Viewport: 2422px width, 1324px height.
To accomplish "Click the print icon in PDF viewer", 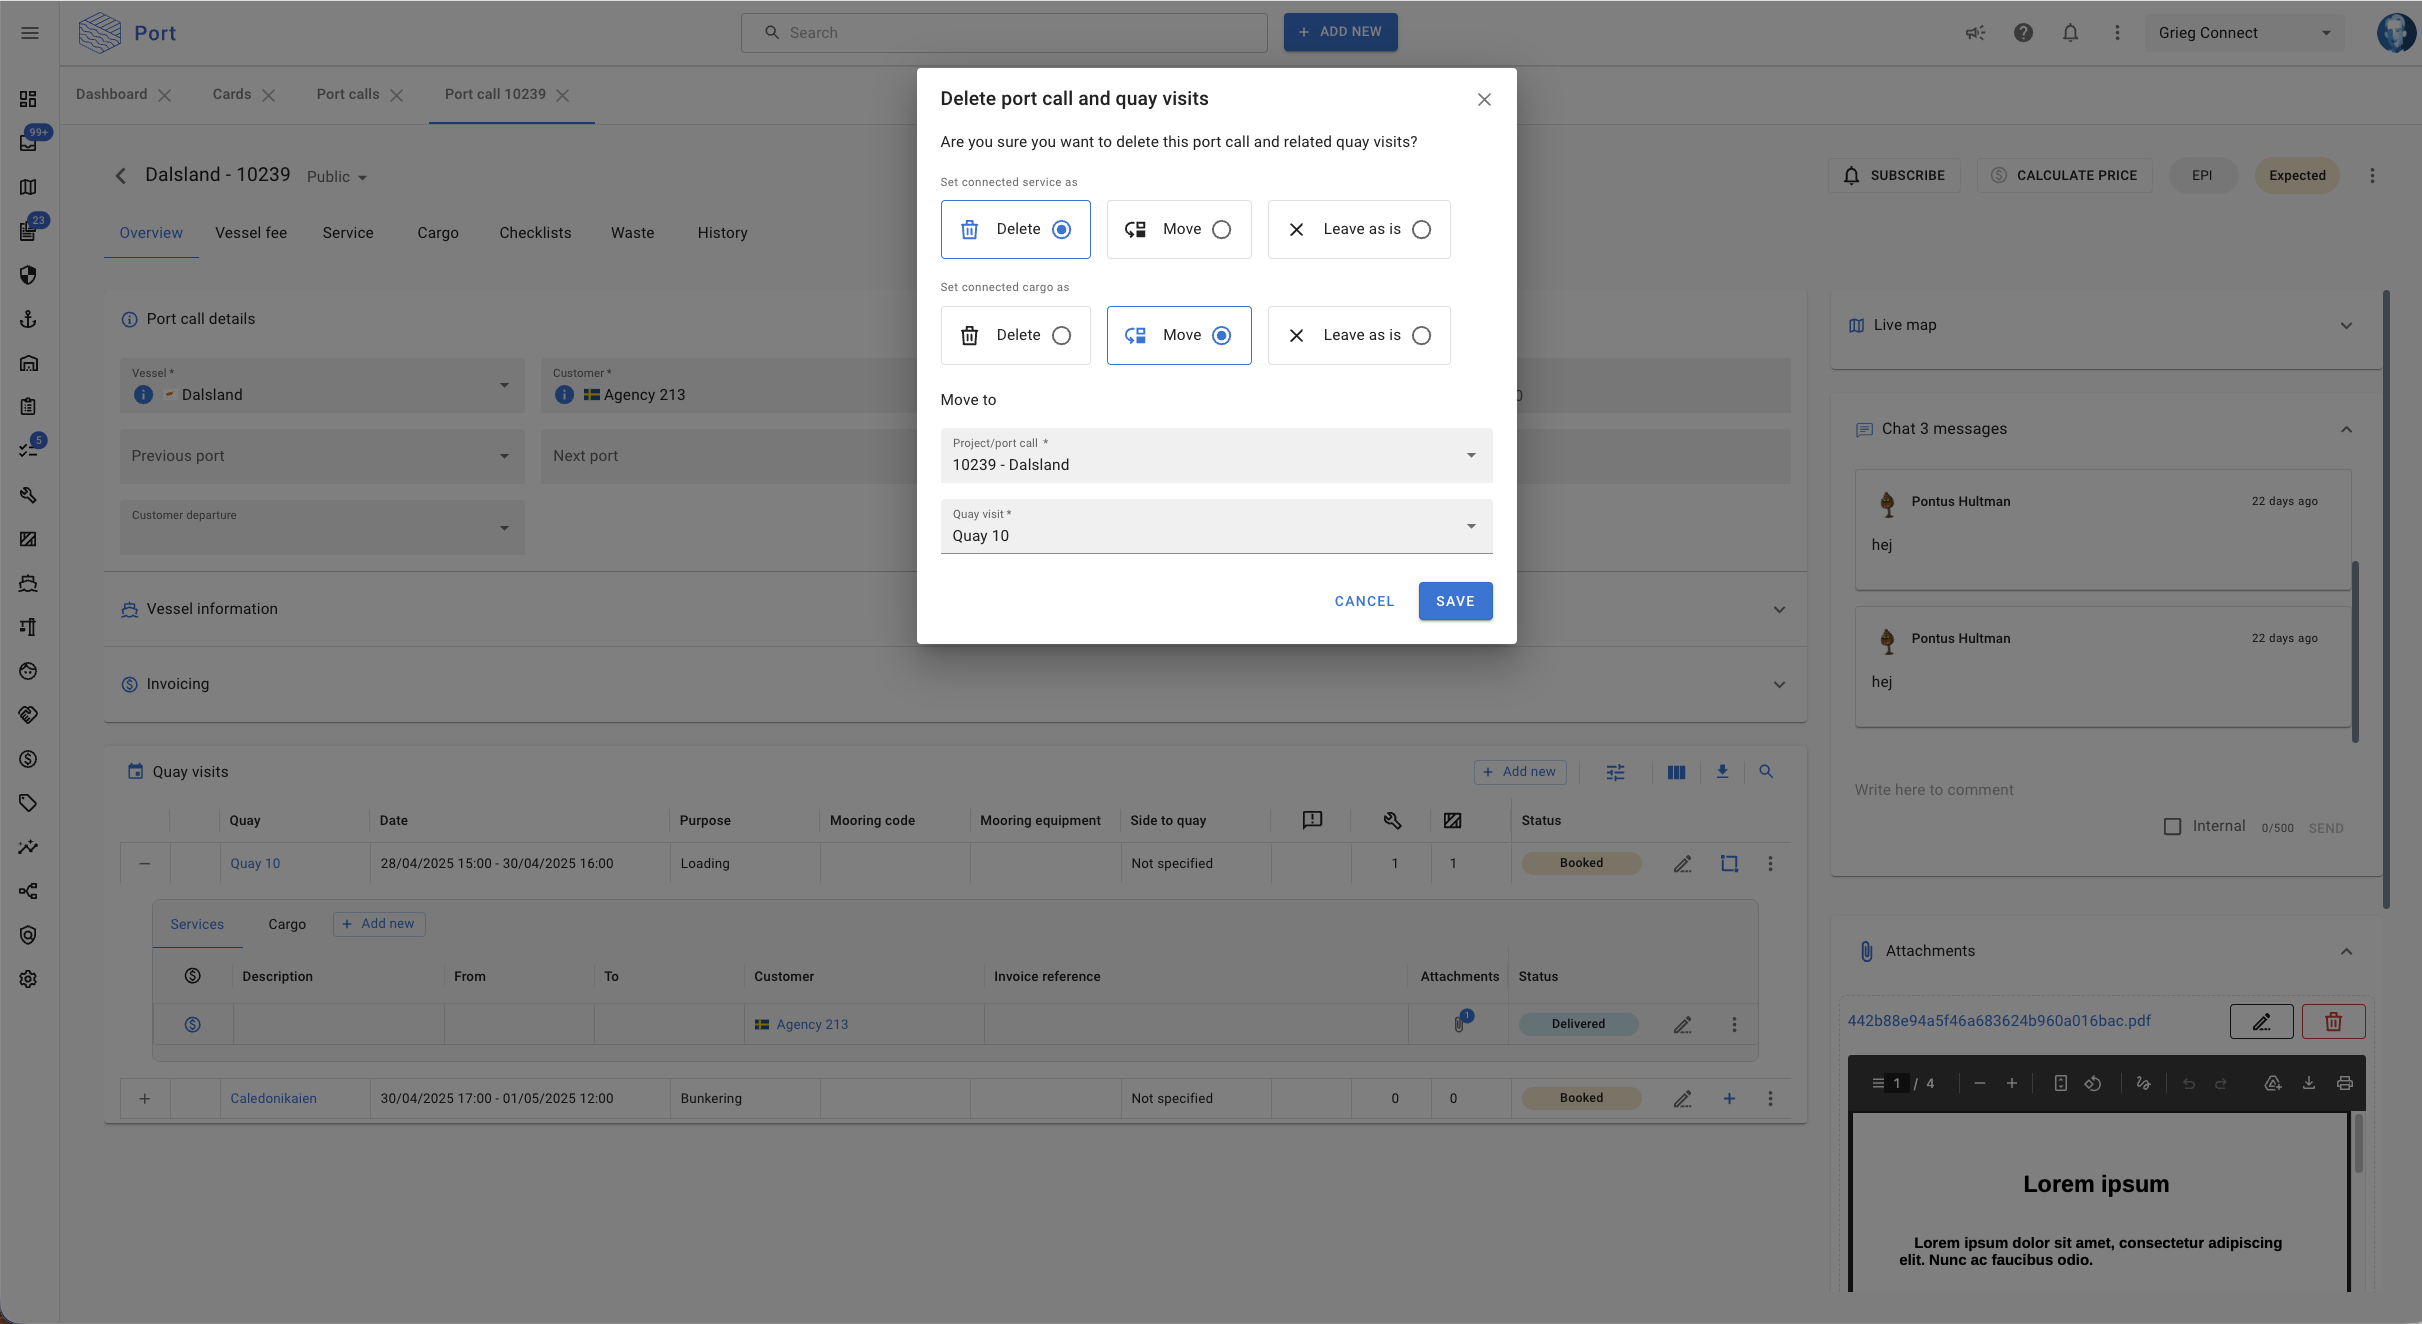I will pos(2344,1083).
